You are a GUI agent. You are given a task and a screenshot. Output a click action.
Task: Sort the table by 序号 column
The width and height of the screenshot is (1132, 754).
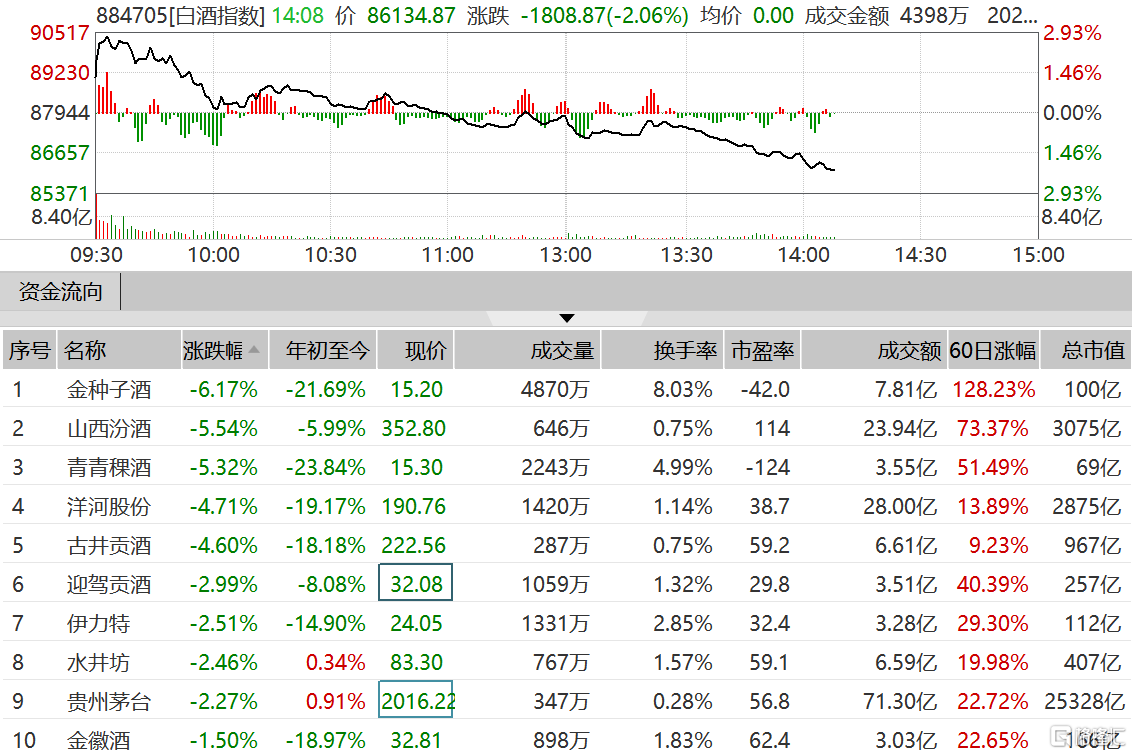(30, 350)
